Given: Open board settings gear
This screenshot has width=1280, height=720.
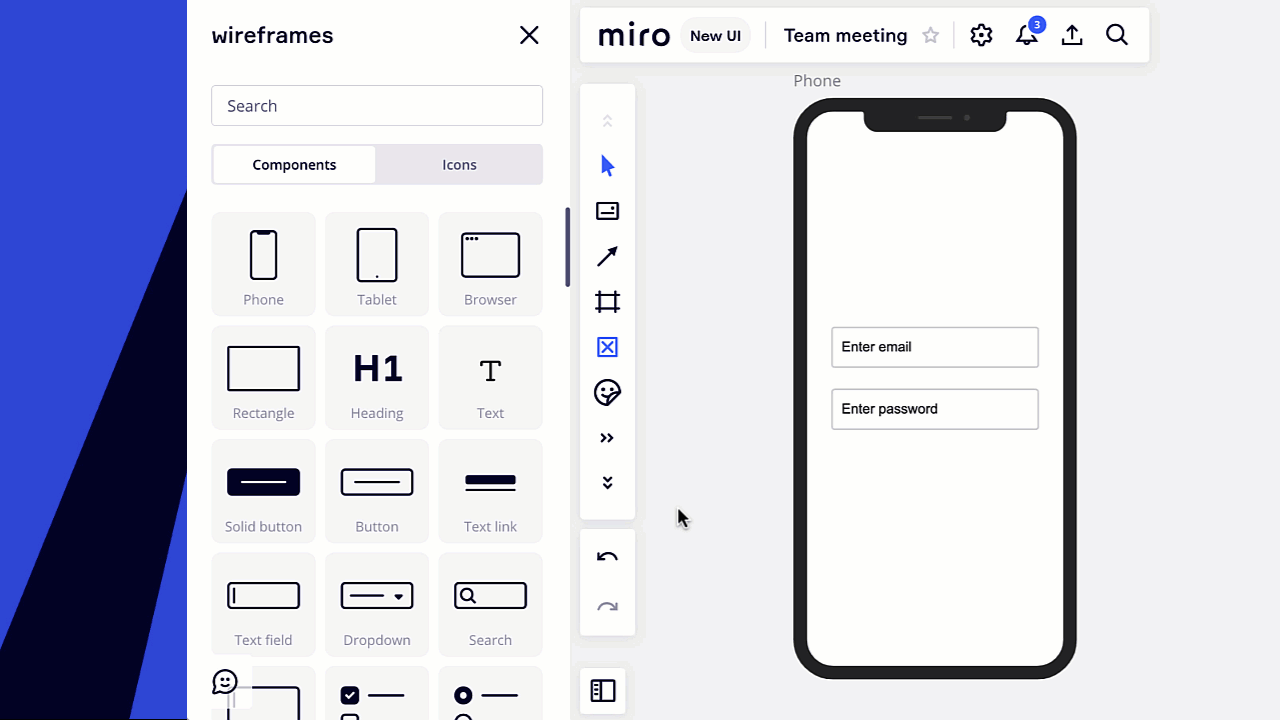Looking at the screenshot, I should [x=981, y=36].
